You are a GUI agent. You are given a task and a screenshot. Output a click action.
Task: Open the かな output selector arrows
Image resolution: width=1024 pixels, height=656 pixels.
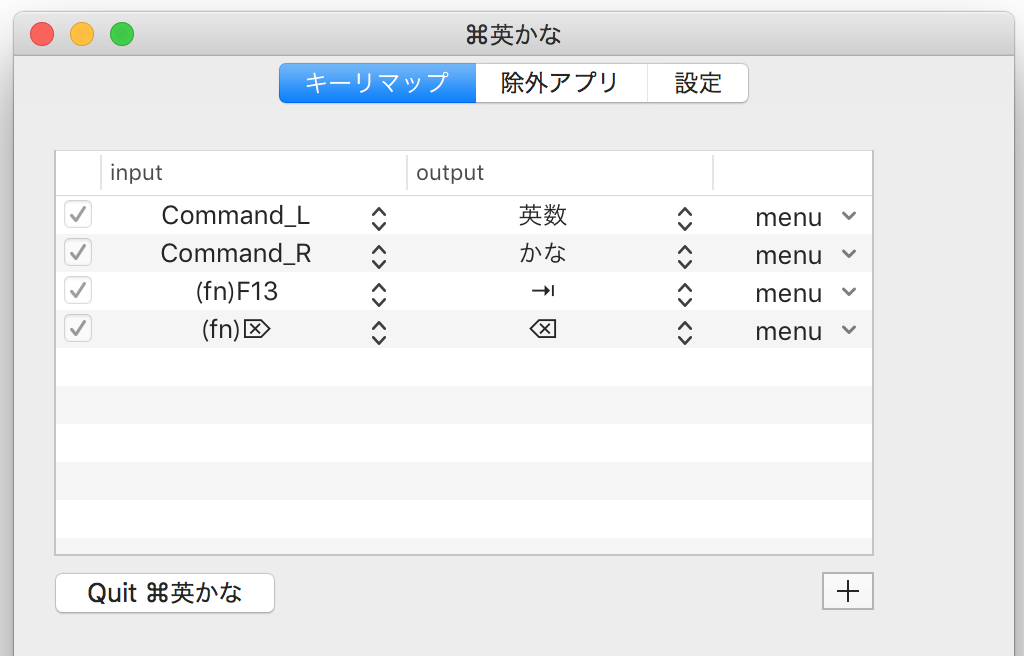[x=684, y=255]
